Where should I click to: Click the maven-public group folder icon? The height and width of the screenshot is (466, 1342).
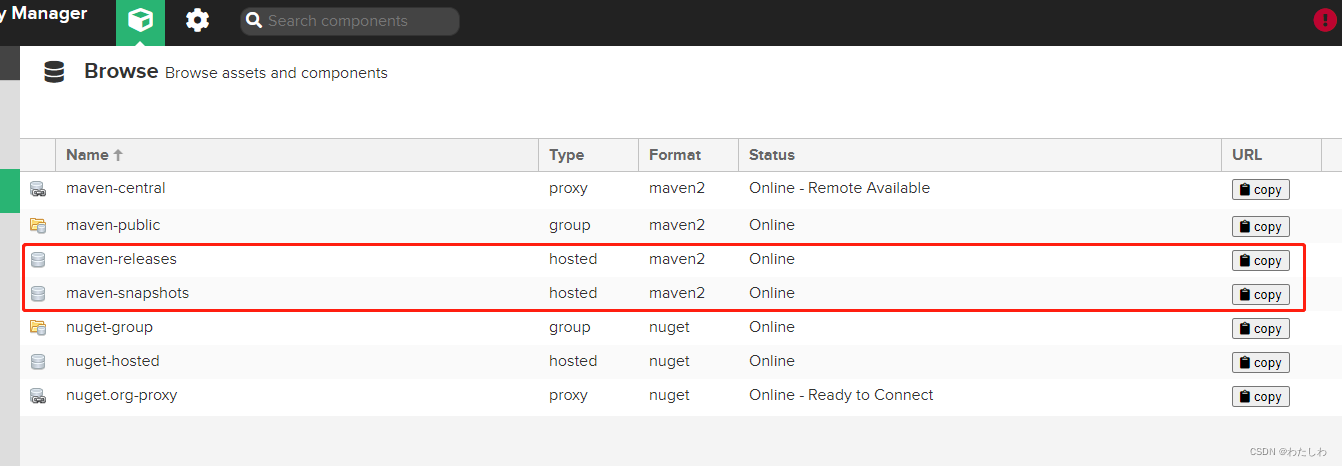click(x=38, y=225)
